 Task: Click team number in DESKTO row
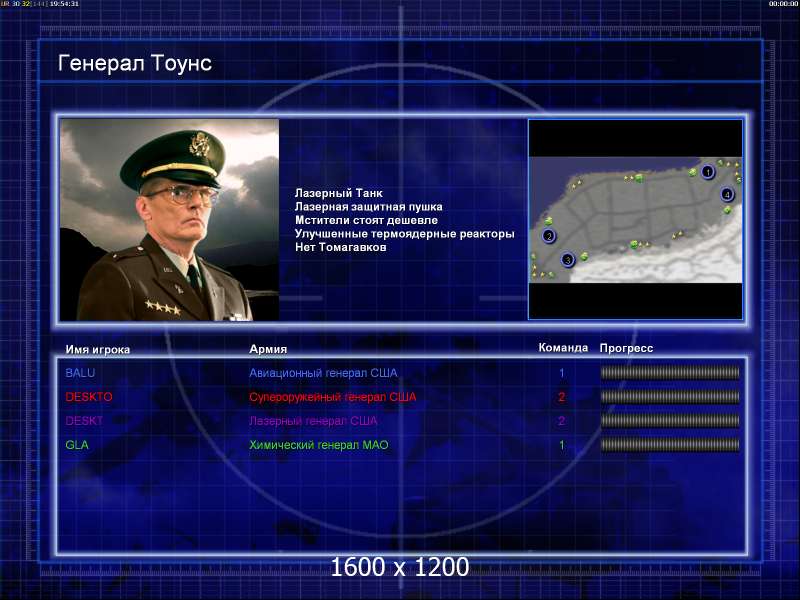click(562, 396)
